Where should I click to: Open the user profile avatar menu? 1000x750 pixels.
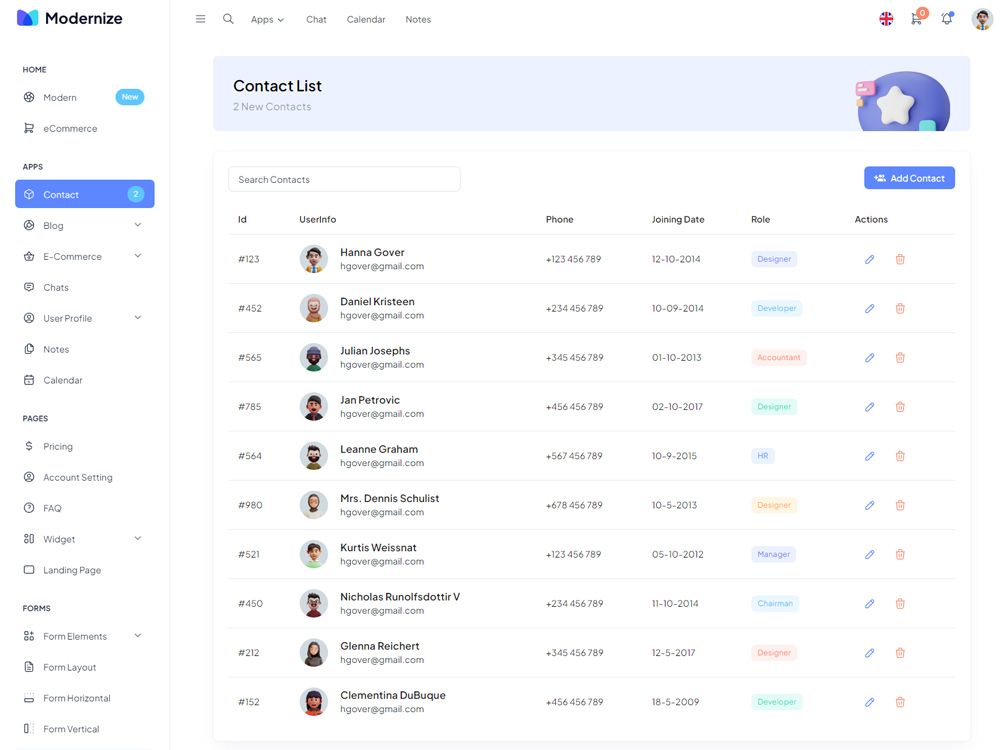981,19
